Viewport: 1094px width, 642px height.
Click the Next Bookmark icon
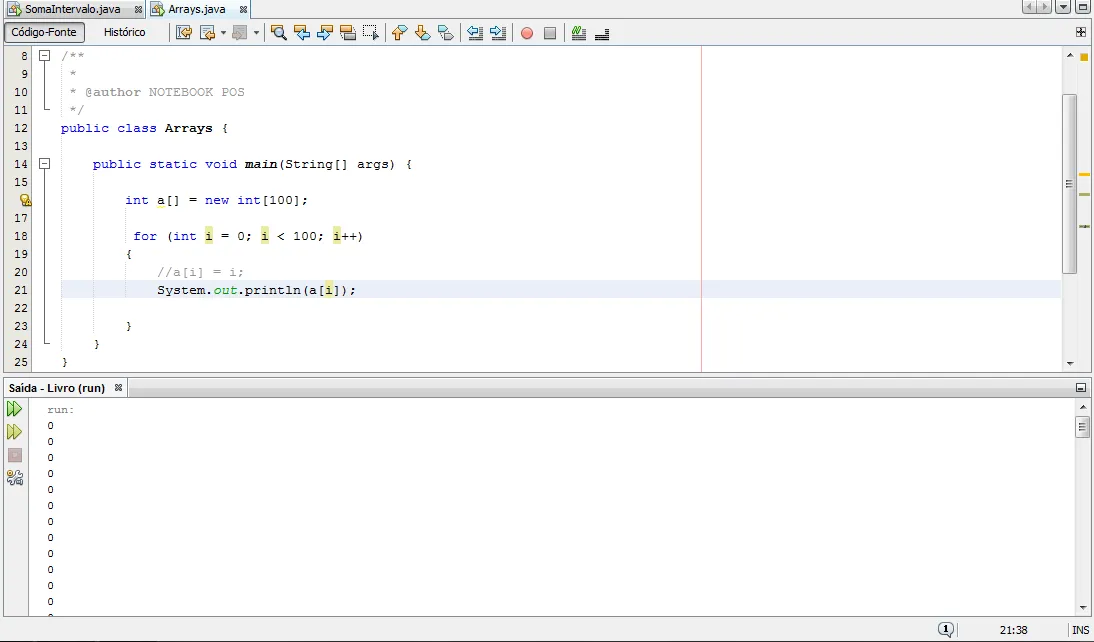tap(422, 33)
